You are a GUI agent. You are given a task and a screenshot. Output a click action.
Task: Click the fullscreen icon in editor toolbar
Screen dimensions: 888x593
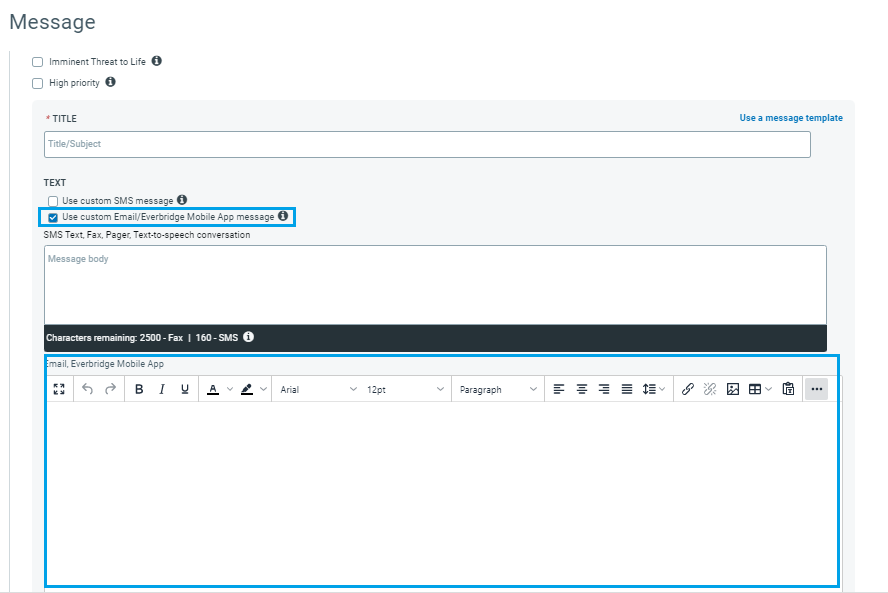59,389
